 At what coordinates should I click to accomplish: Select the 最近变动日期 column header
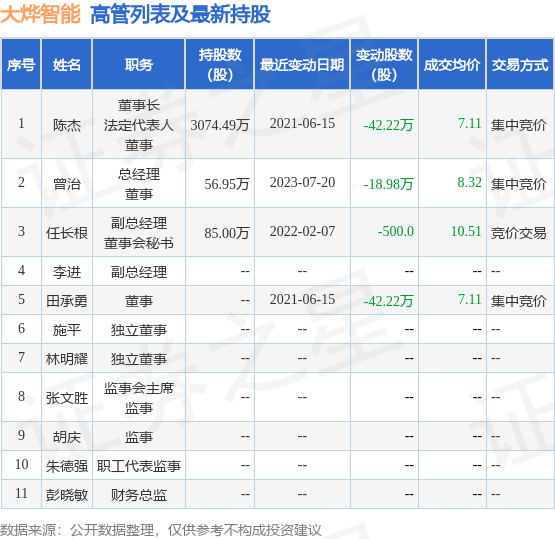coord(302,65)
